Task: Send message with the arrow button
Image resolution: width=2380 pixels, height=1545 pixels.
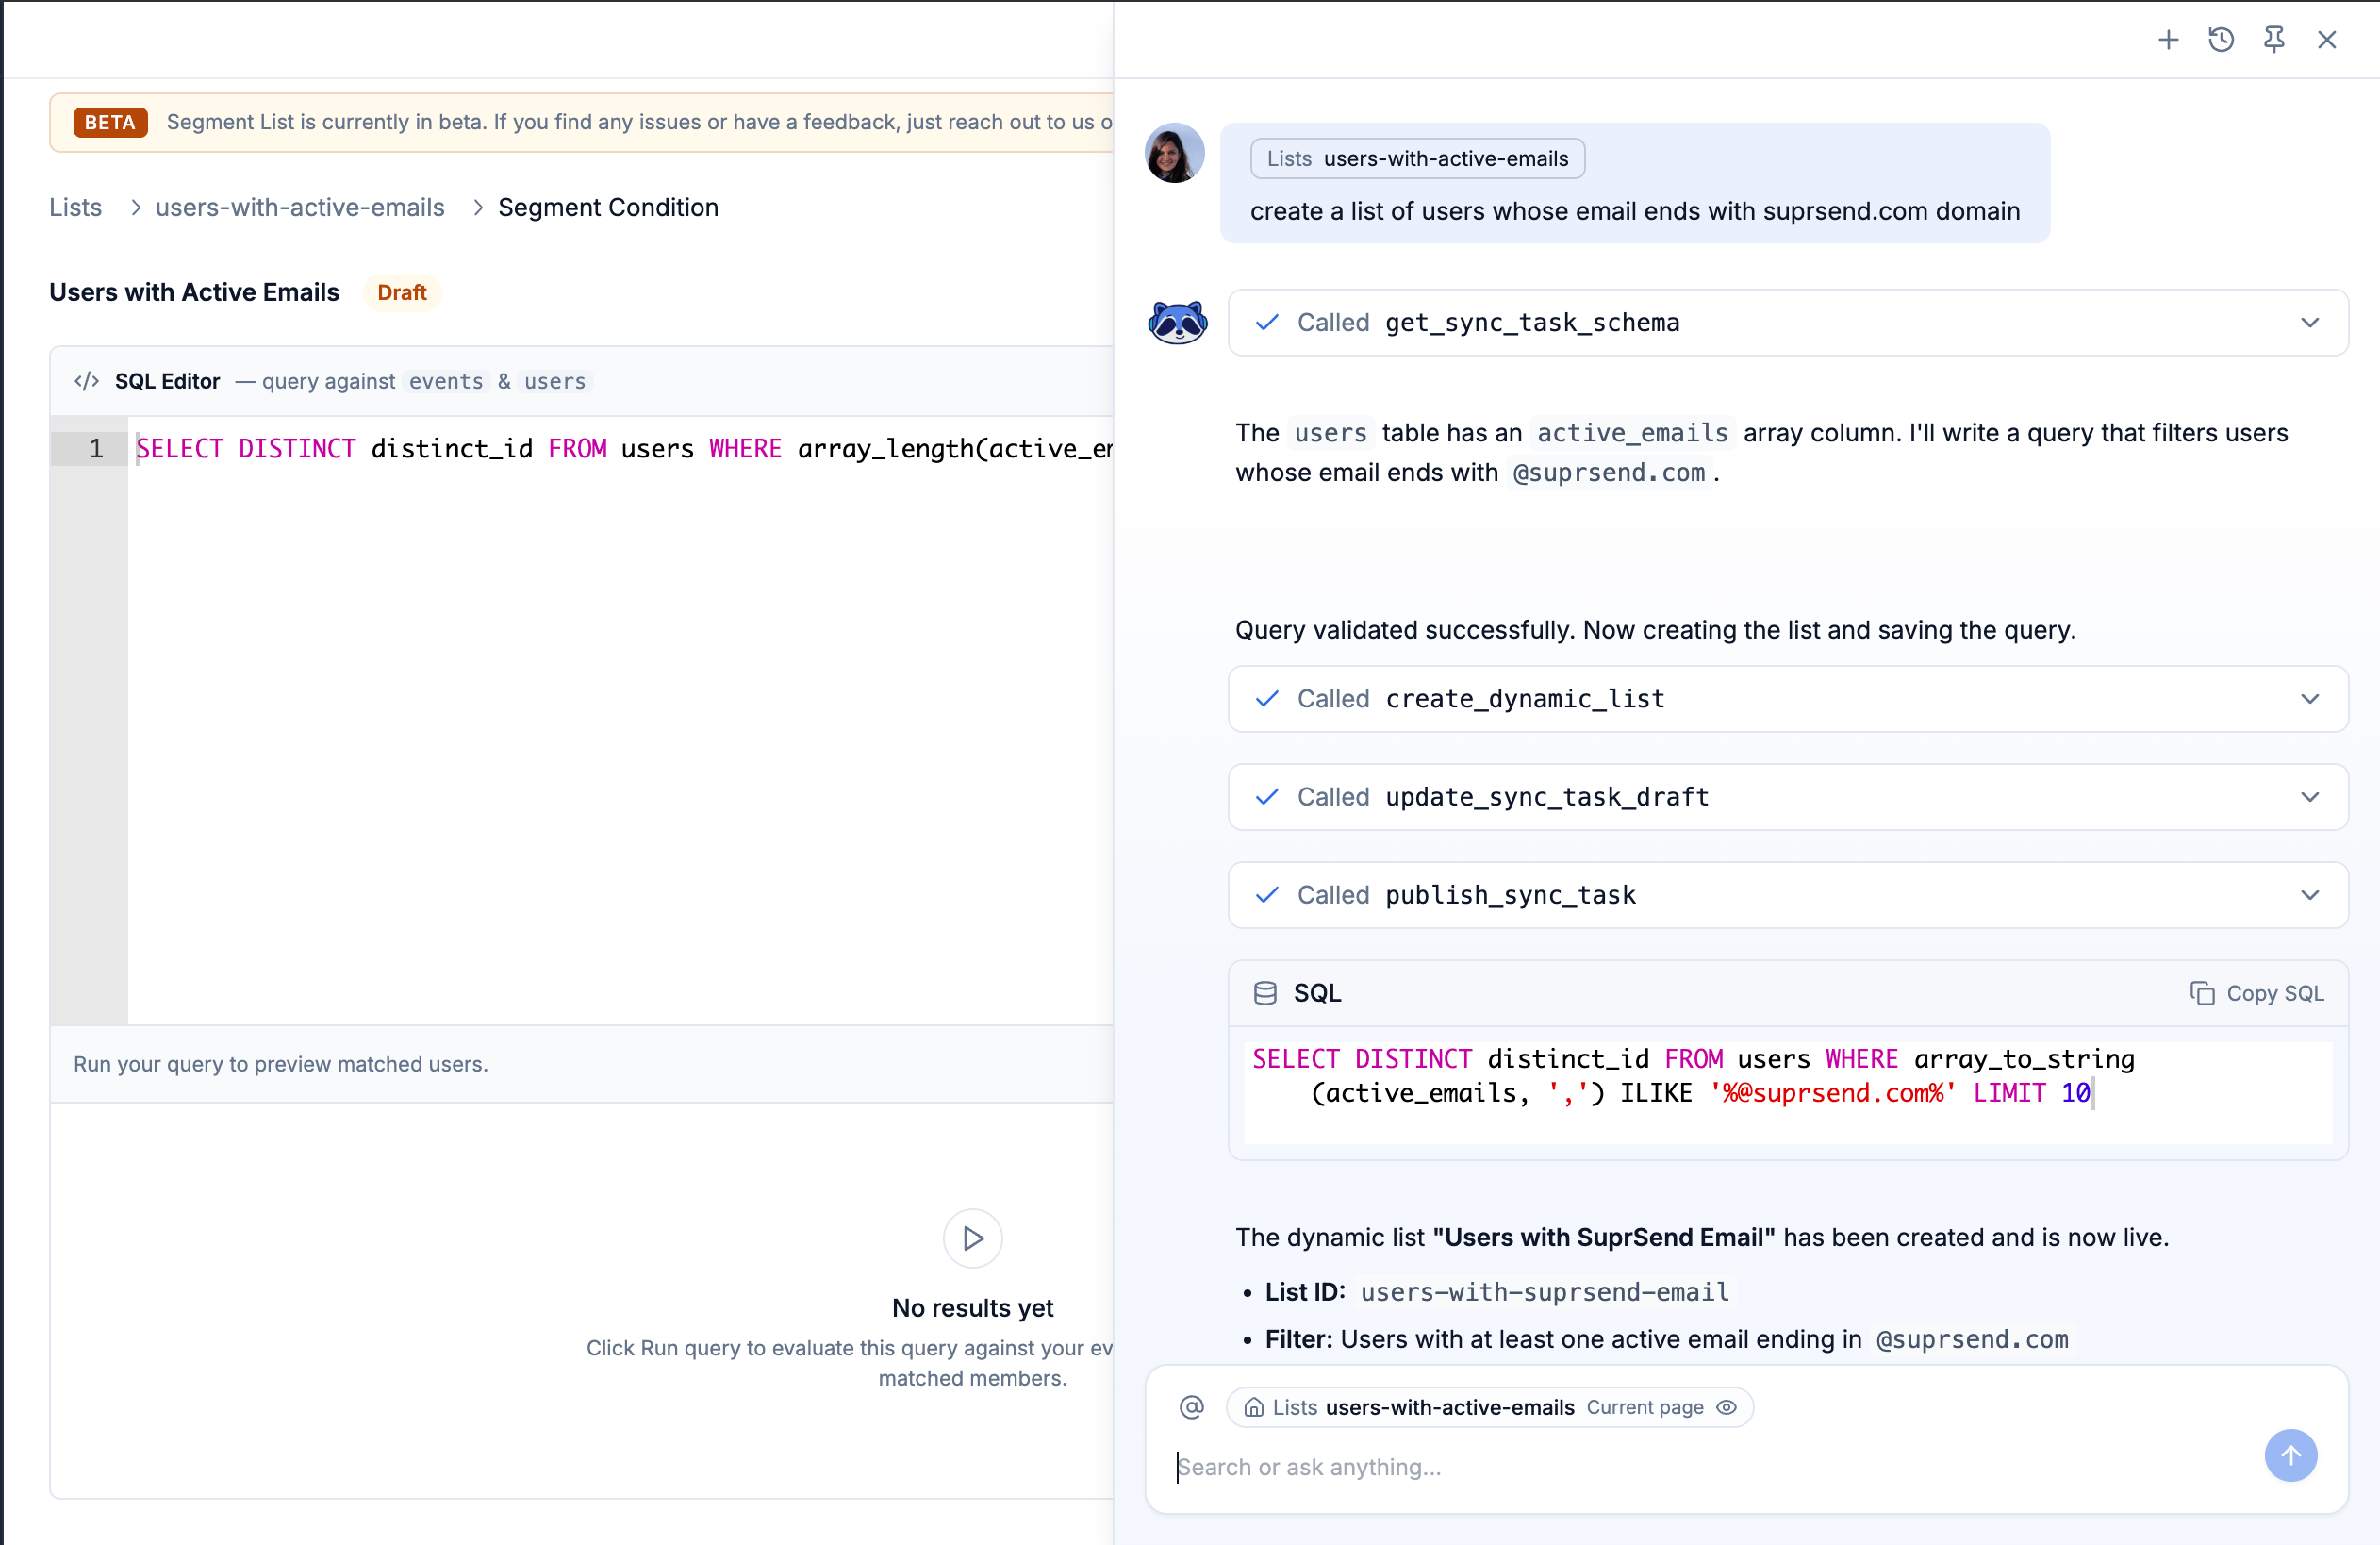Action: pos(2290,1455)
